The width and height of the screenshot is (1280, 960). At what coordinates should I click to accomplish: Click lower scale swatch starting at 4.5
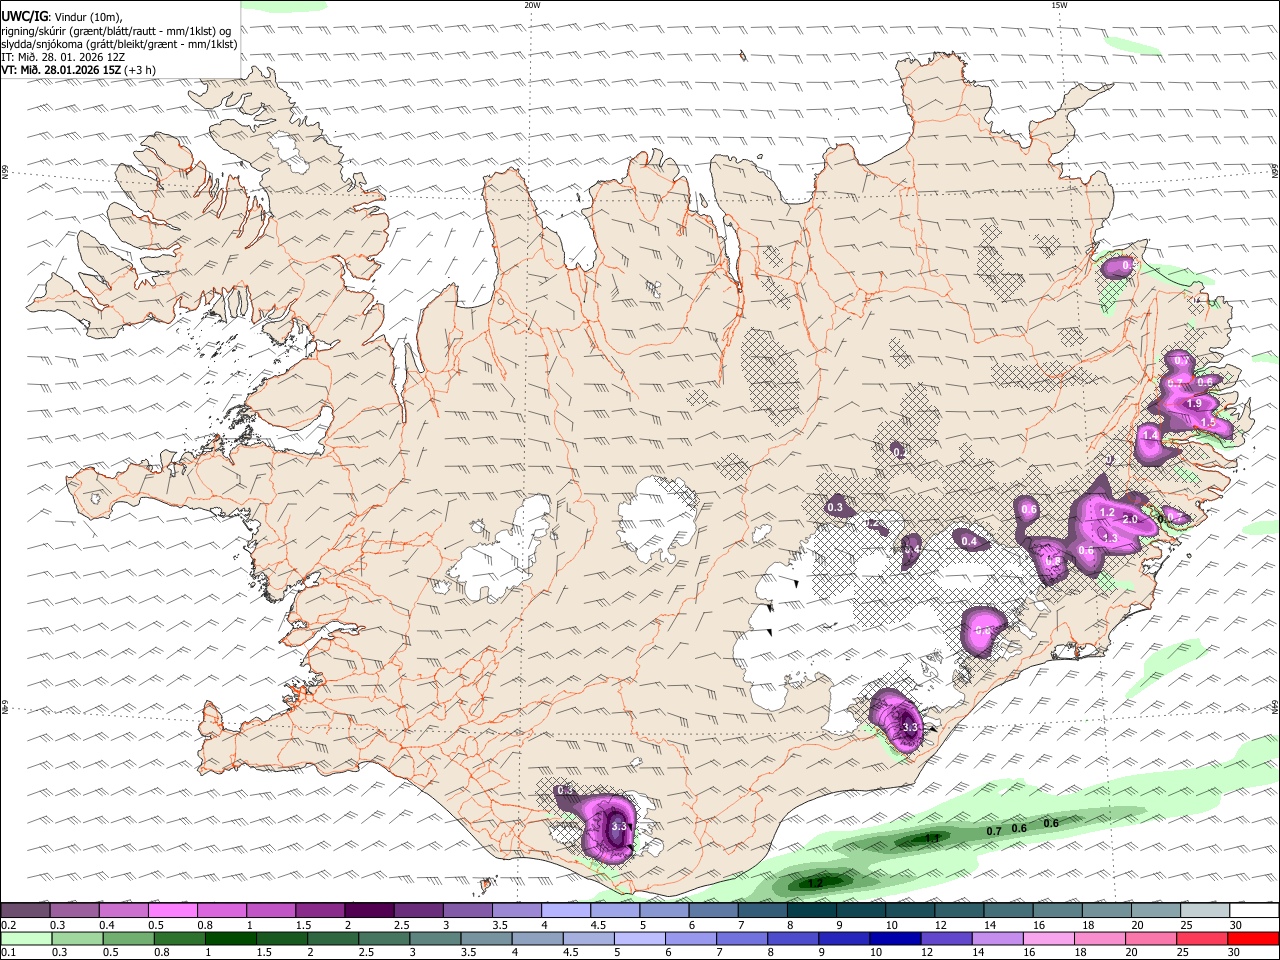coord(587,939)
